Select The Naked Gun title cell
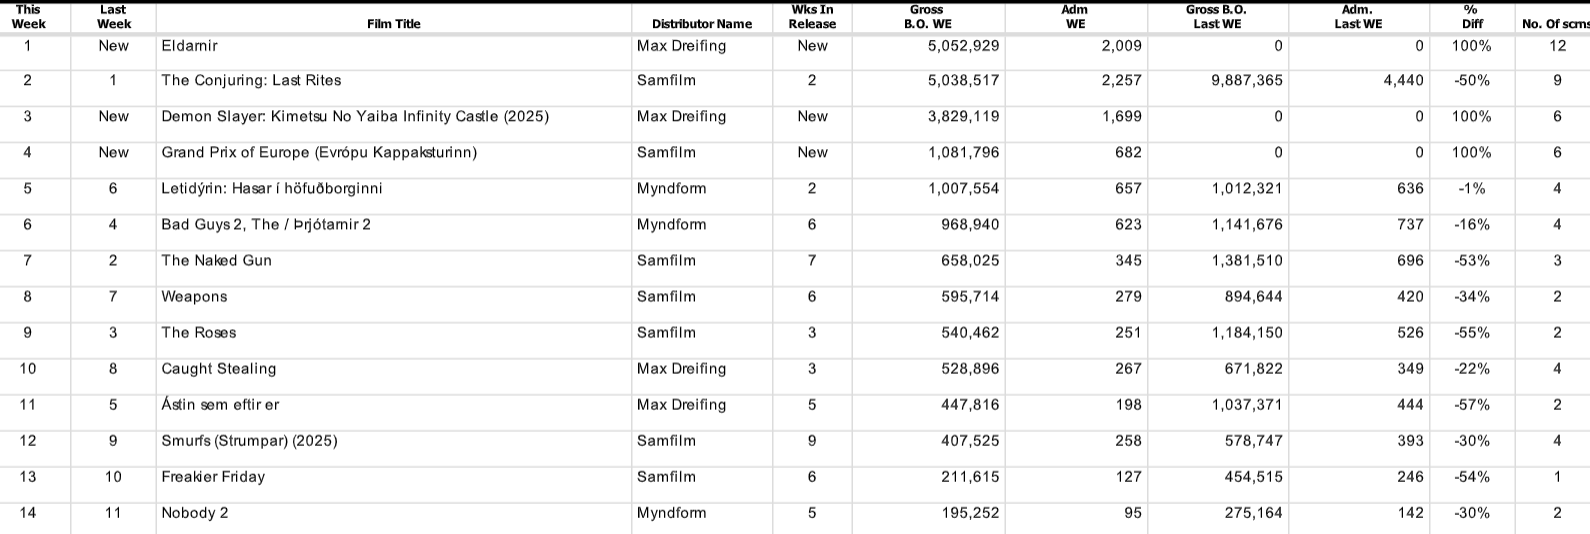Image resolution: width=1590 pixels, height=534 pixels. click(x=217, y=261)
